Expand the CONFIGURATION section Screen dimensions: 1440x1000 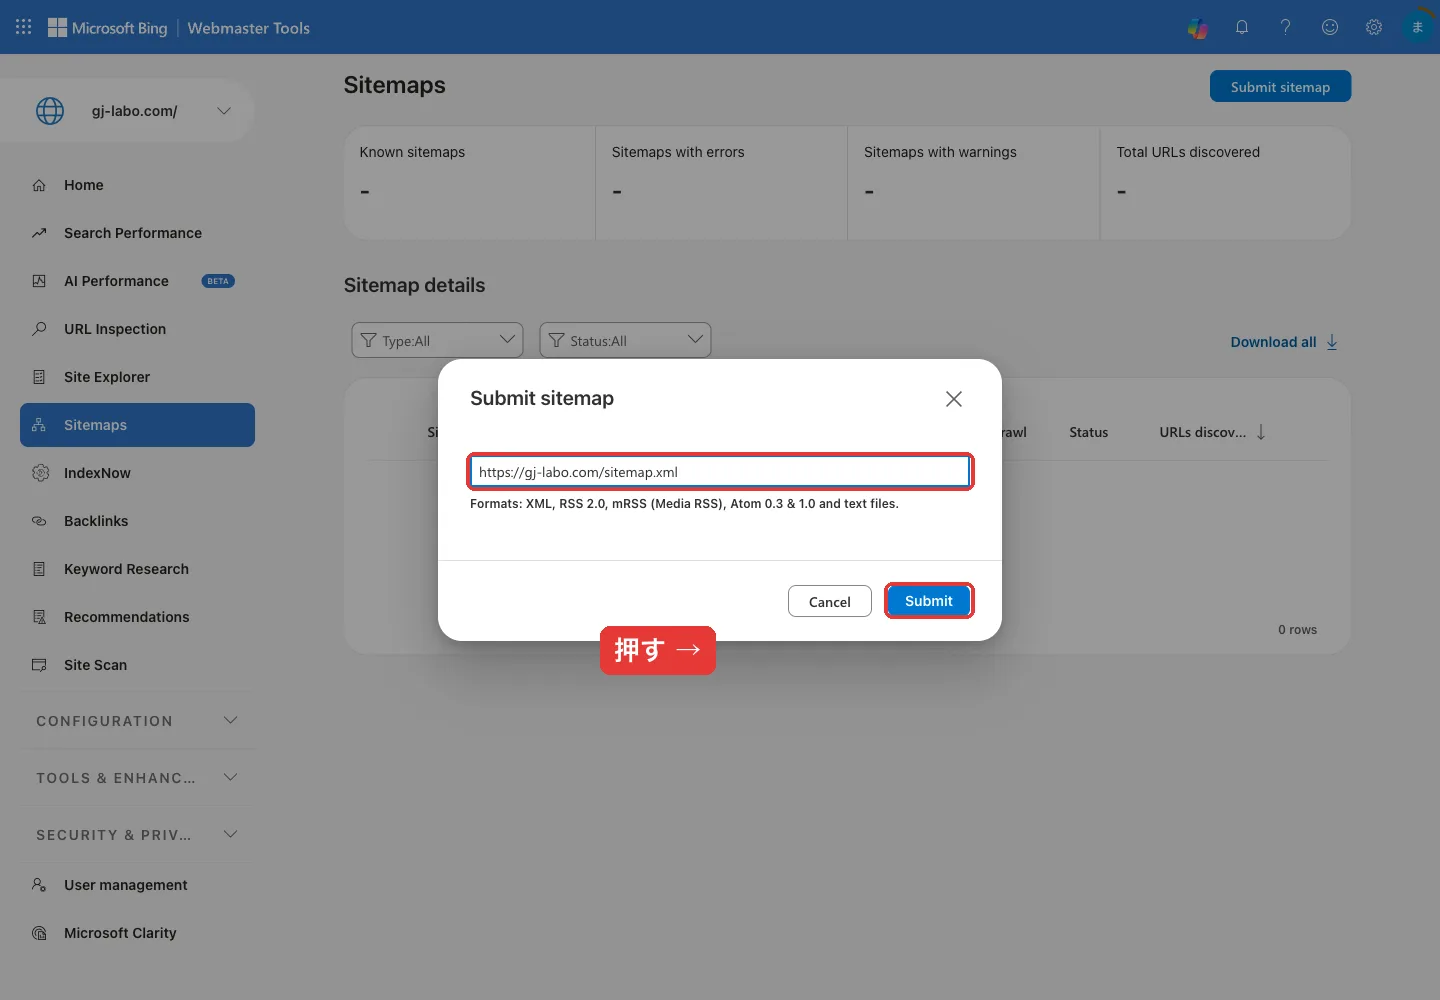click(x=137, y=721)
